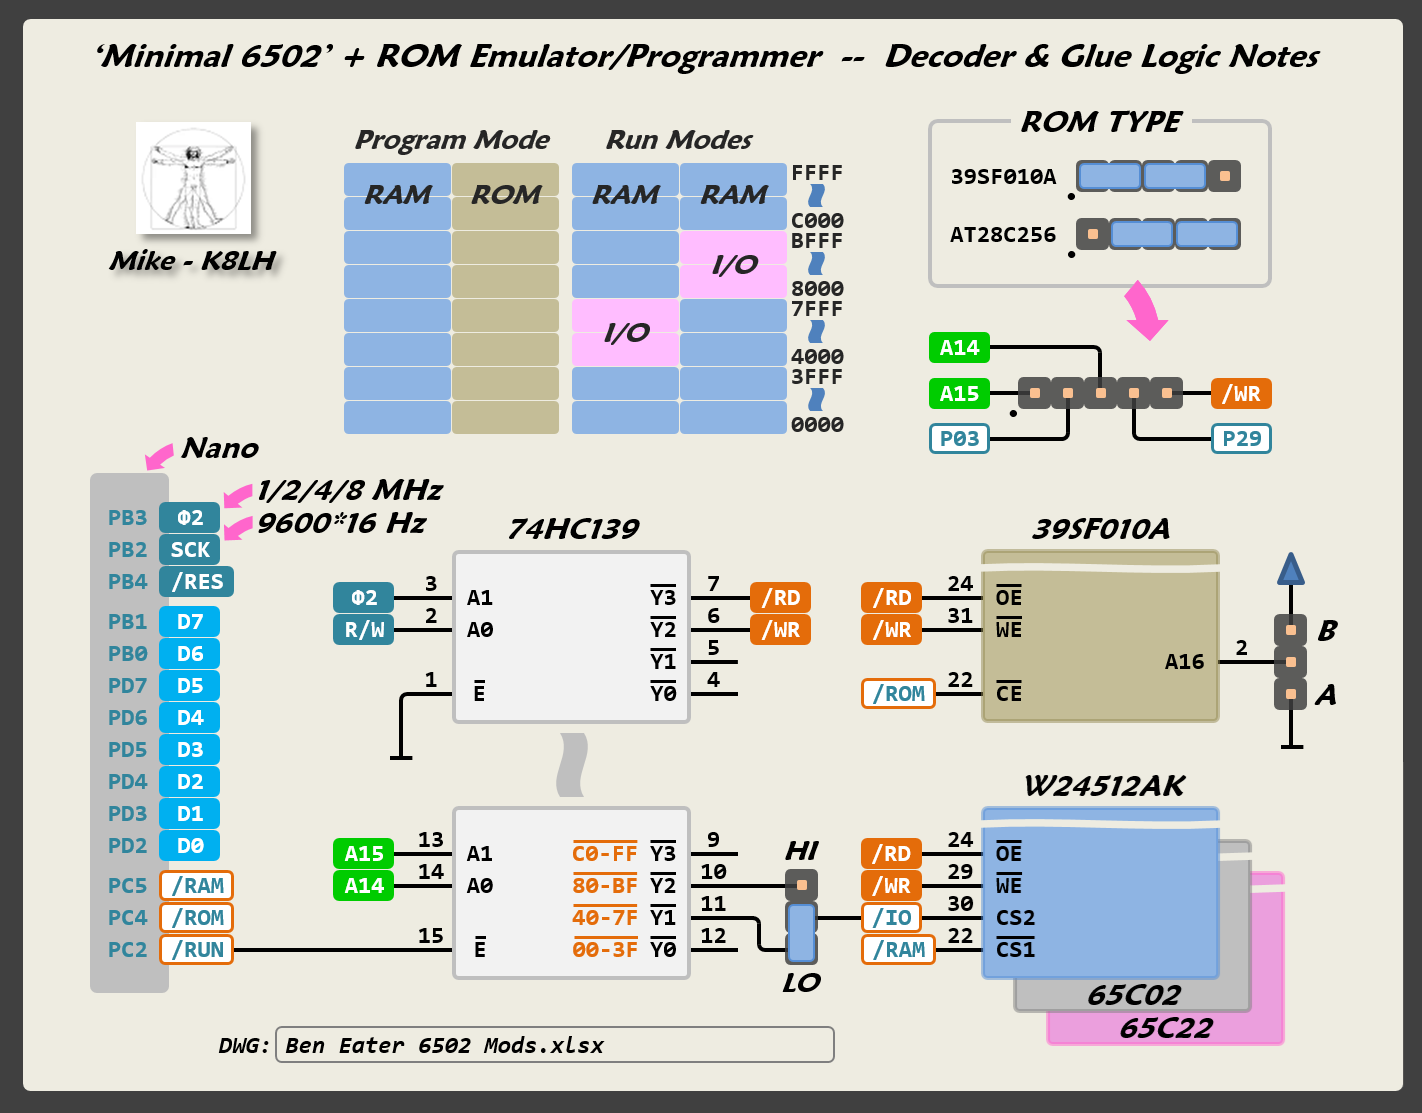Viewport: 1422px width, 1113px height.
Task: Click the gray wavy connector between 74HC139 halves
Action: tap(572, 765)
